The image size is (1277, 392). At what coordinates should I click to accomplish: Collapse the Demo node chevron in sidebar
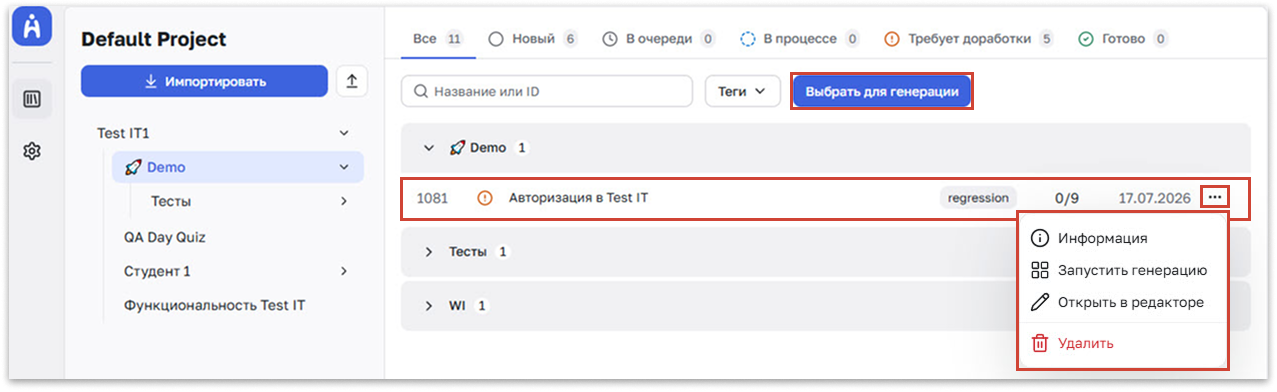344,168
